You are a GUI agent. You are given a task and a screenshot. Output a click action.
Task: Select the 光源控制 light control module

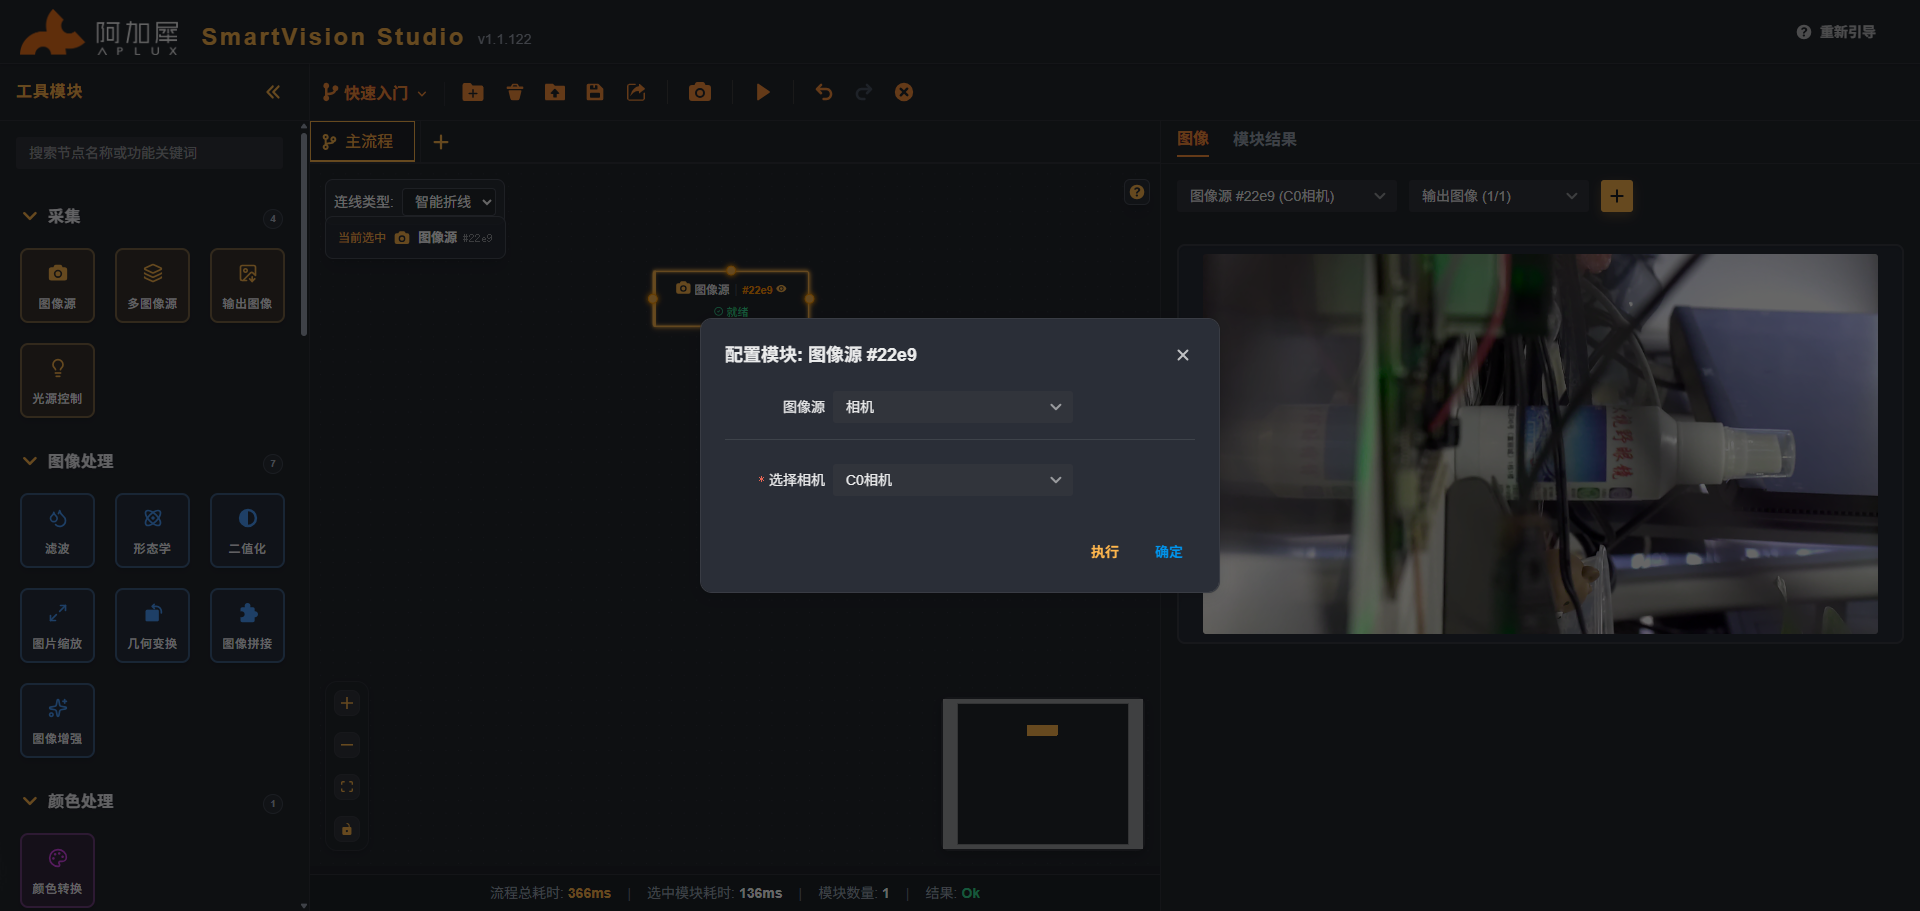point(57,380)
